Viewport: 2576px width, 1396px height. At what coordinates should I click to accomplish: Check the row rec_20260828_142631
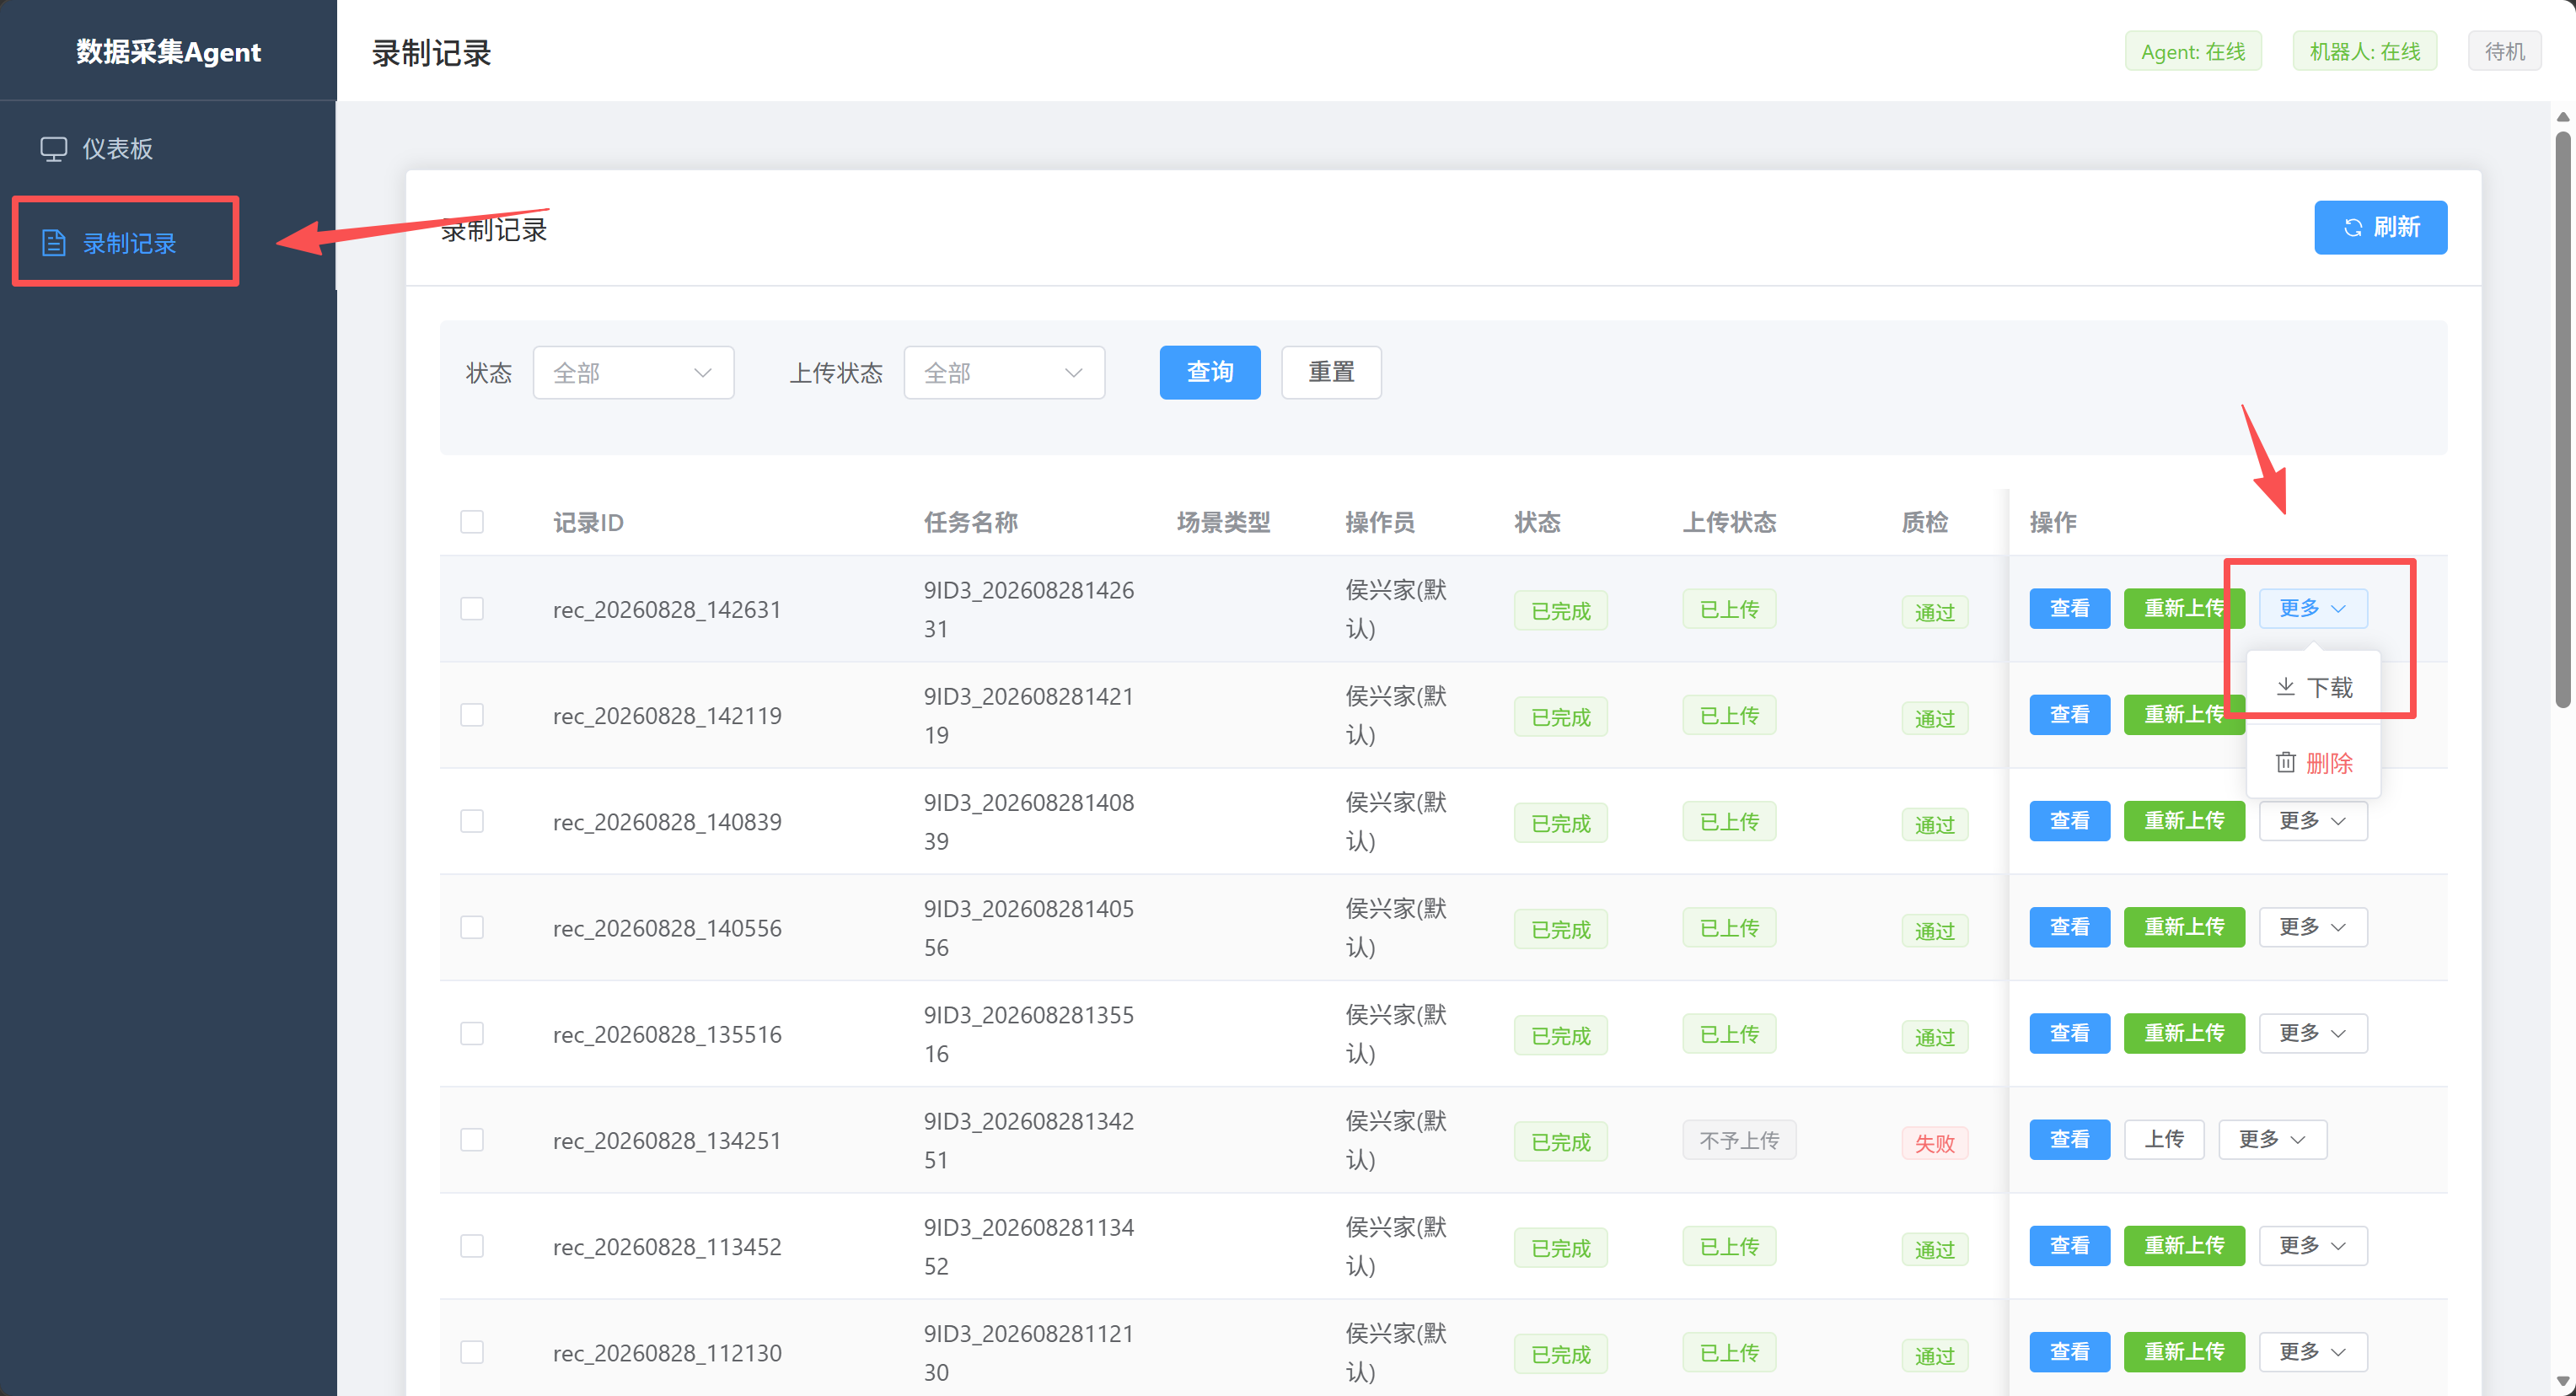472,609
